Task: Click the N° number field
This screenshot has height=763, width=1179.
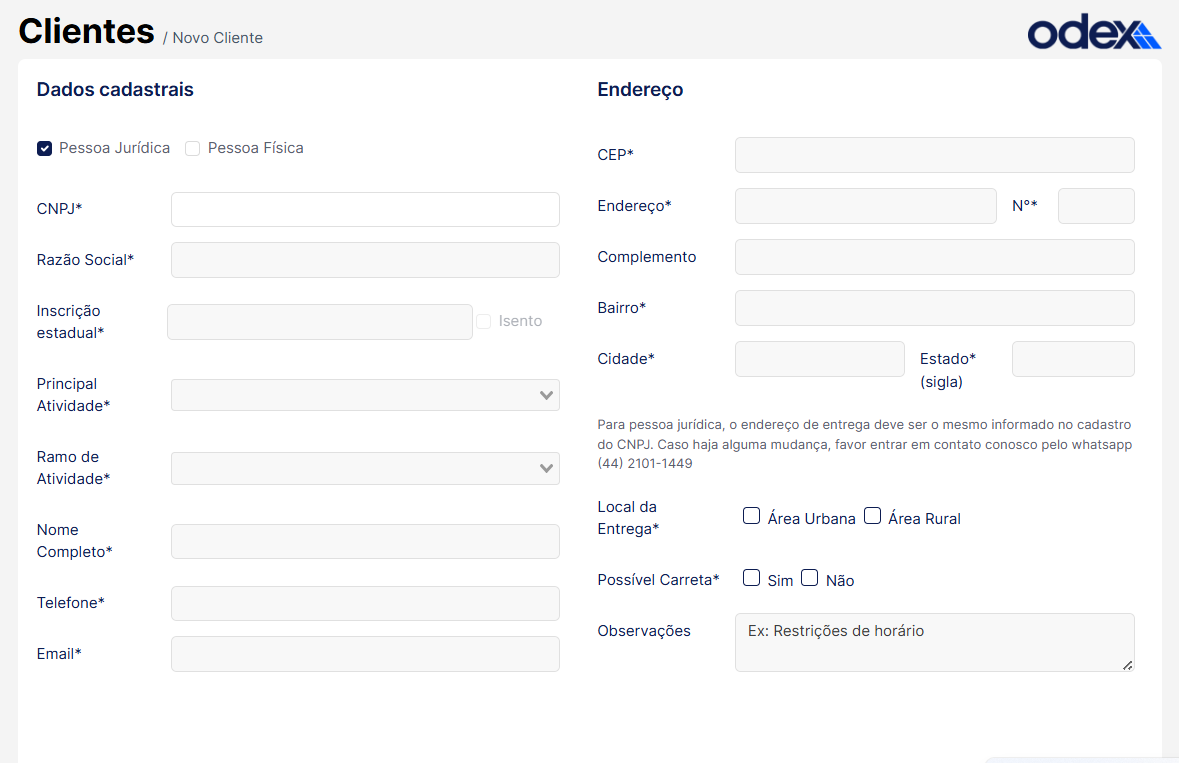Action: tap(1096, 206)
